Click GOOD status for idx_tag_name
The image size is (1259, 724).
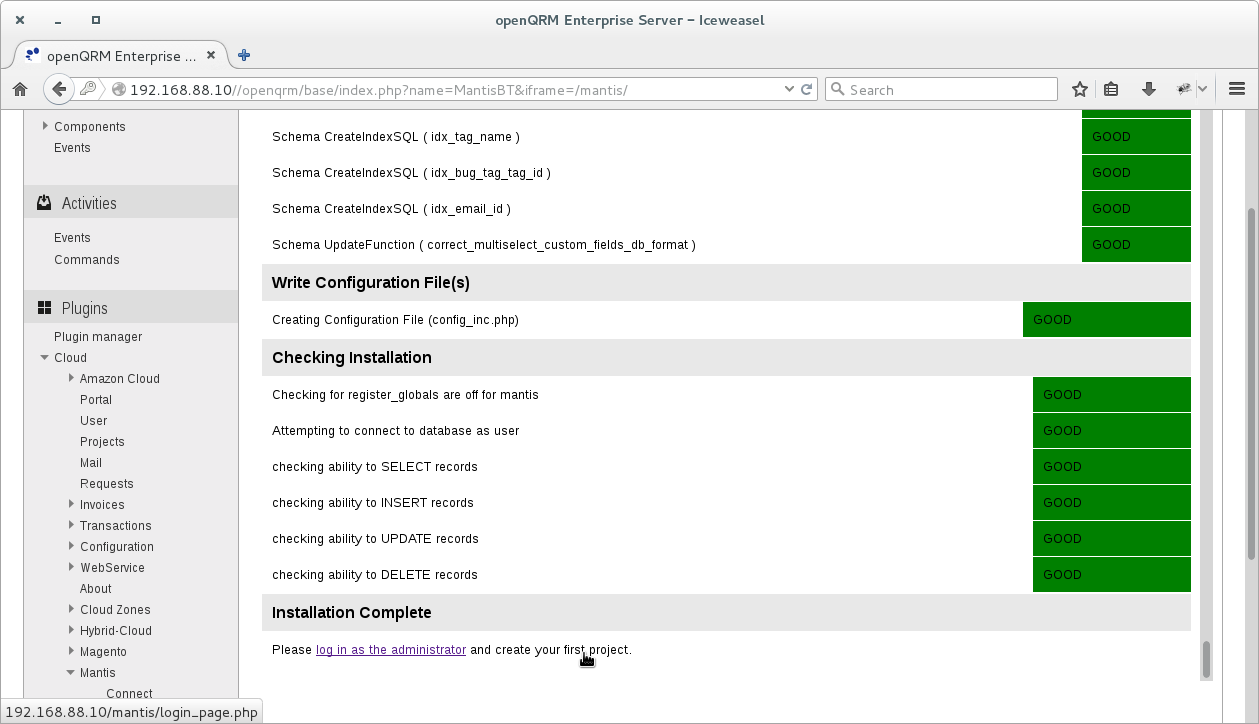[1136, 137]
